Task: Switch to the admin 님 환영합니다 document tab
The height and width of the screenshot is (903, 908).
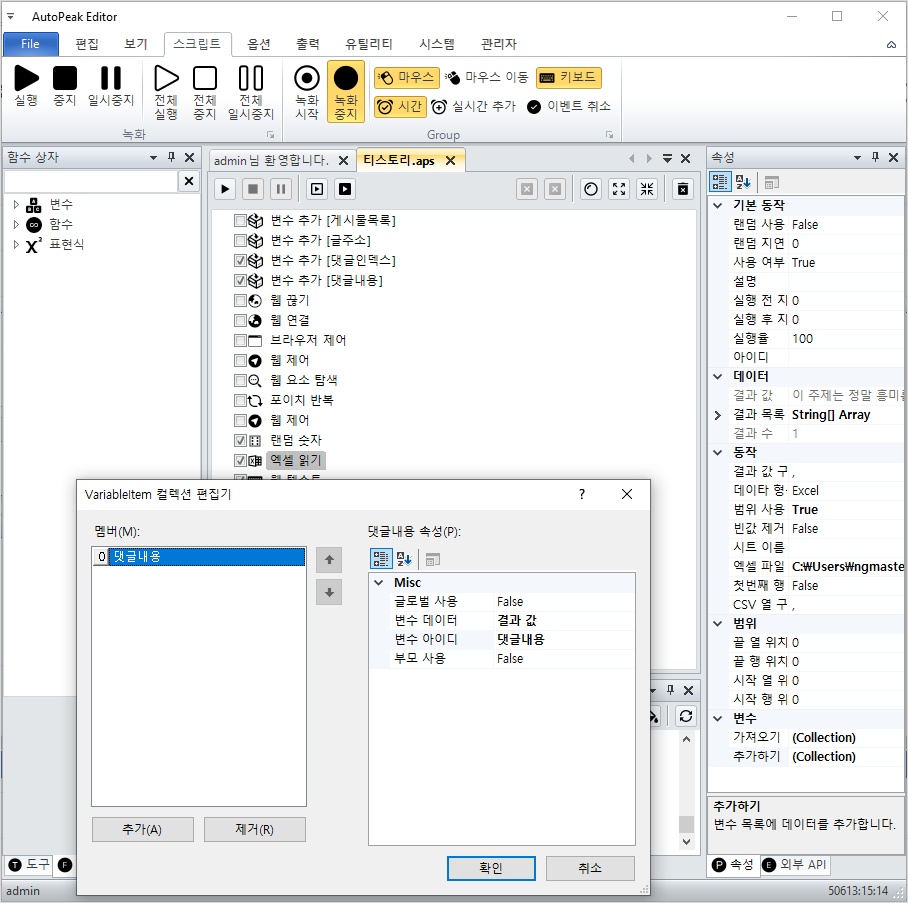Action: coord(271,160)
